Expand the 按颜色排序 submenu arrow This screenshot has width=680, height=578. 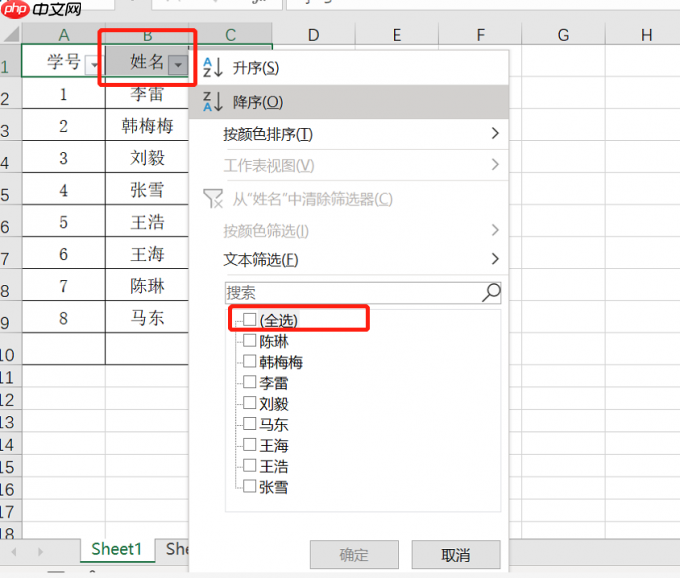coord(495,133)
